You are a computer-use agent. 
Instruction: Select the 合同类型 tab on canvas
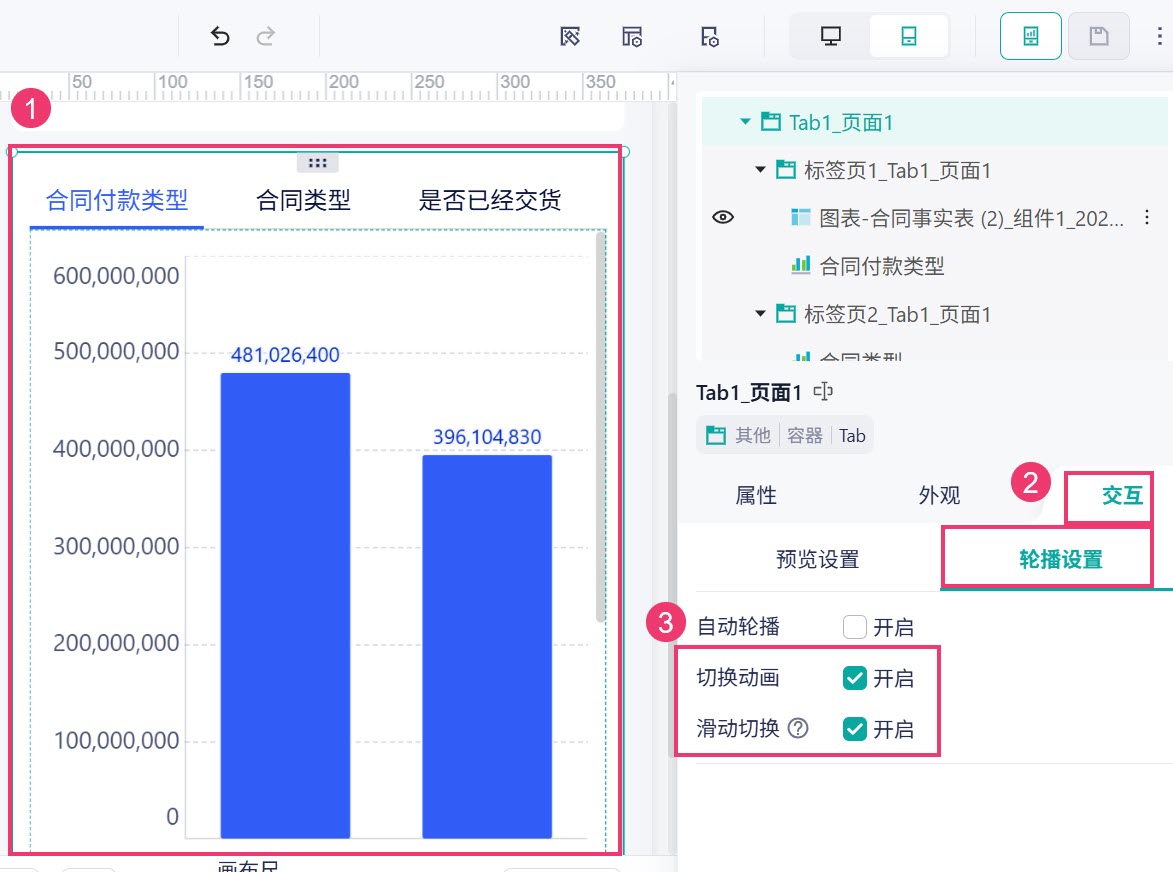tap(303, 200)
